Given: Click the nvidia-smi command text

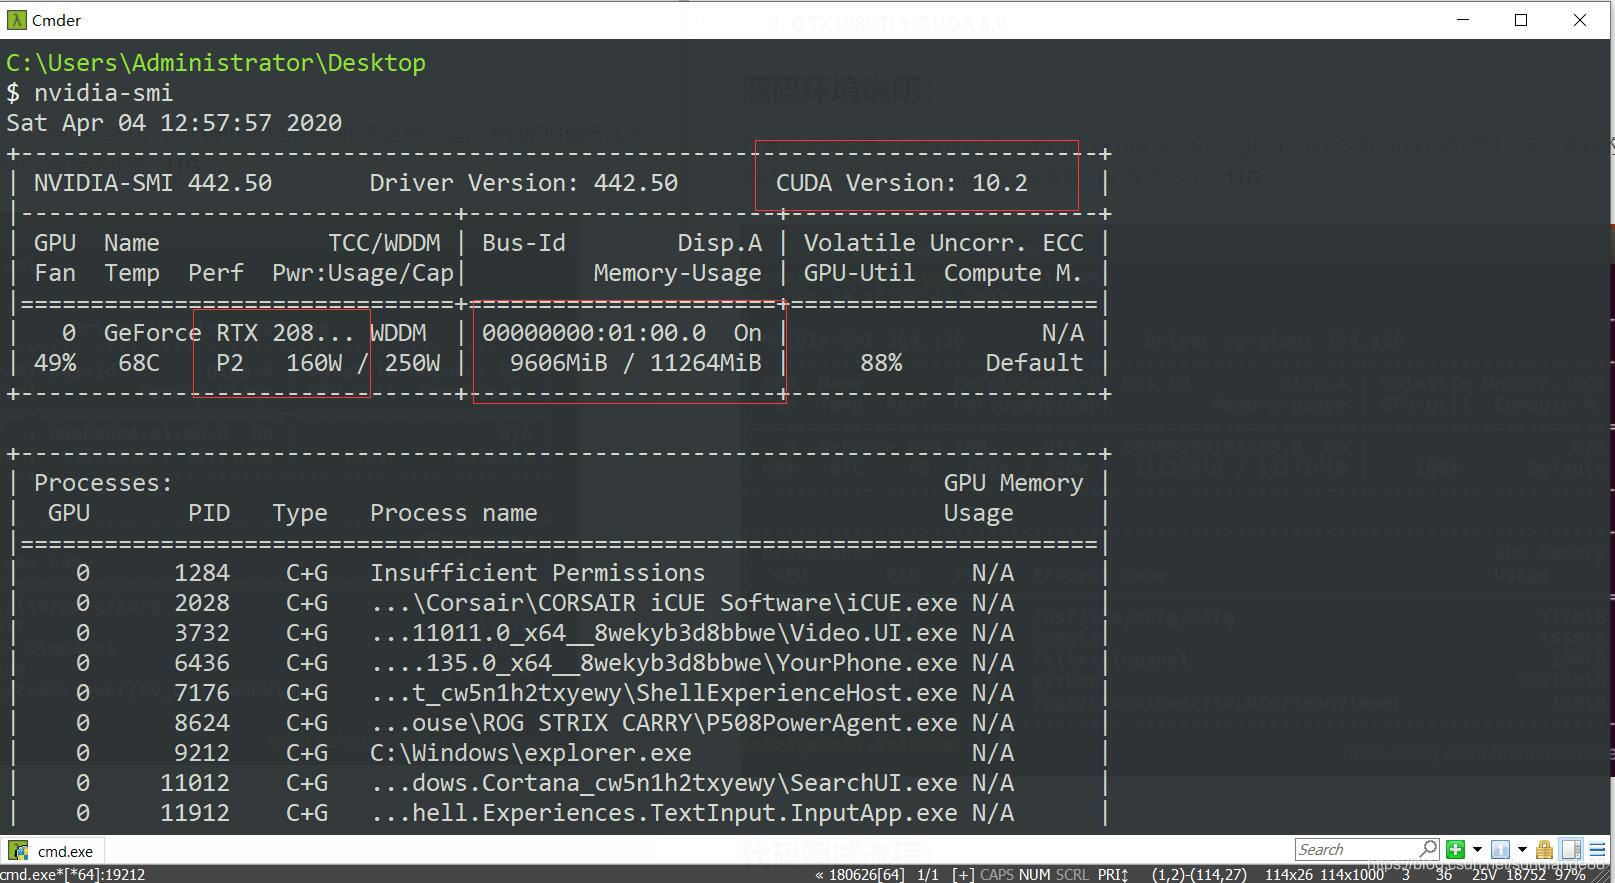Looking at the screenshot, I should click(x=103, y=93).
